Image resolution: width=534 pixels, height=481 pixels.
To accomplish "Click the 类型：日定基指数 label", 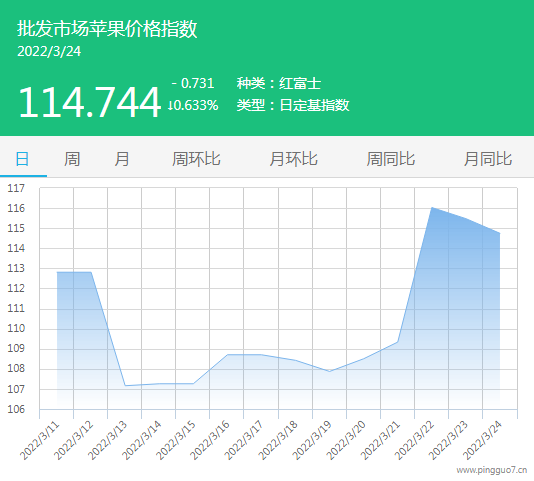I will point(293,105).
